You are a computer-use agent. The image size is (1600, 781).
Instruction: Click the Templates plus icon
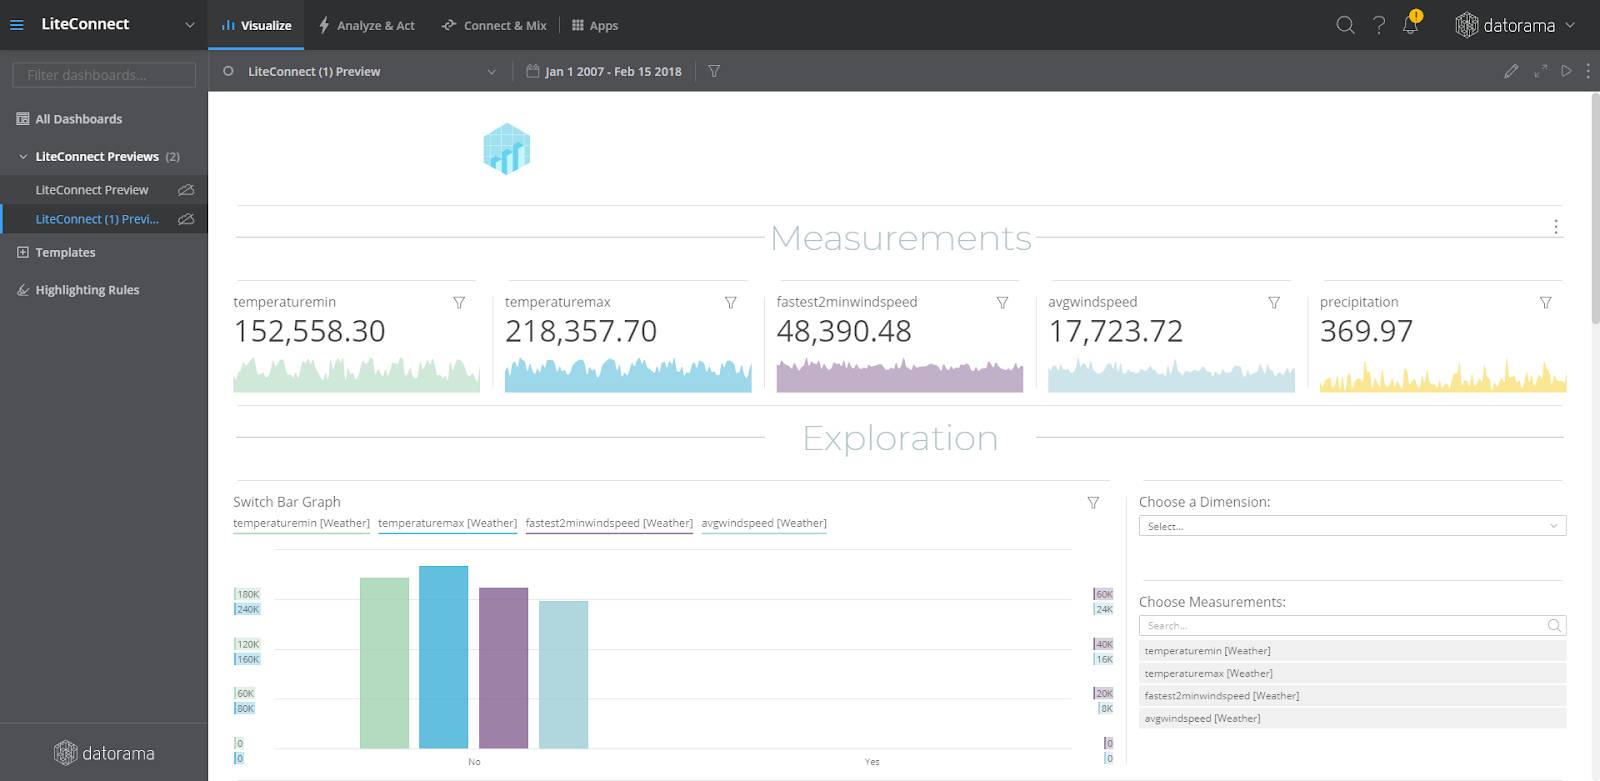(23, 253)
